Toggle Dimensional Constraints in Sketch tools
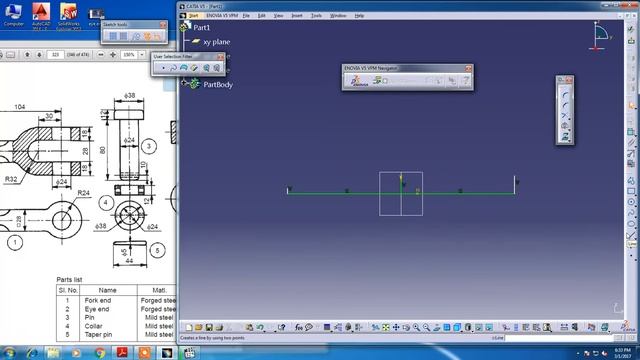640x360 pixels. [158, 37]
